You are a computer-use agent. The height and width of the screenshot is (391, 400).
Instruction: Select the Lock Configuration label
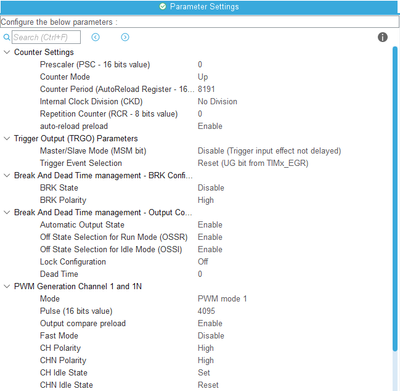(x=73, y=262)
